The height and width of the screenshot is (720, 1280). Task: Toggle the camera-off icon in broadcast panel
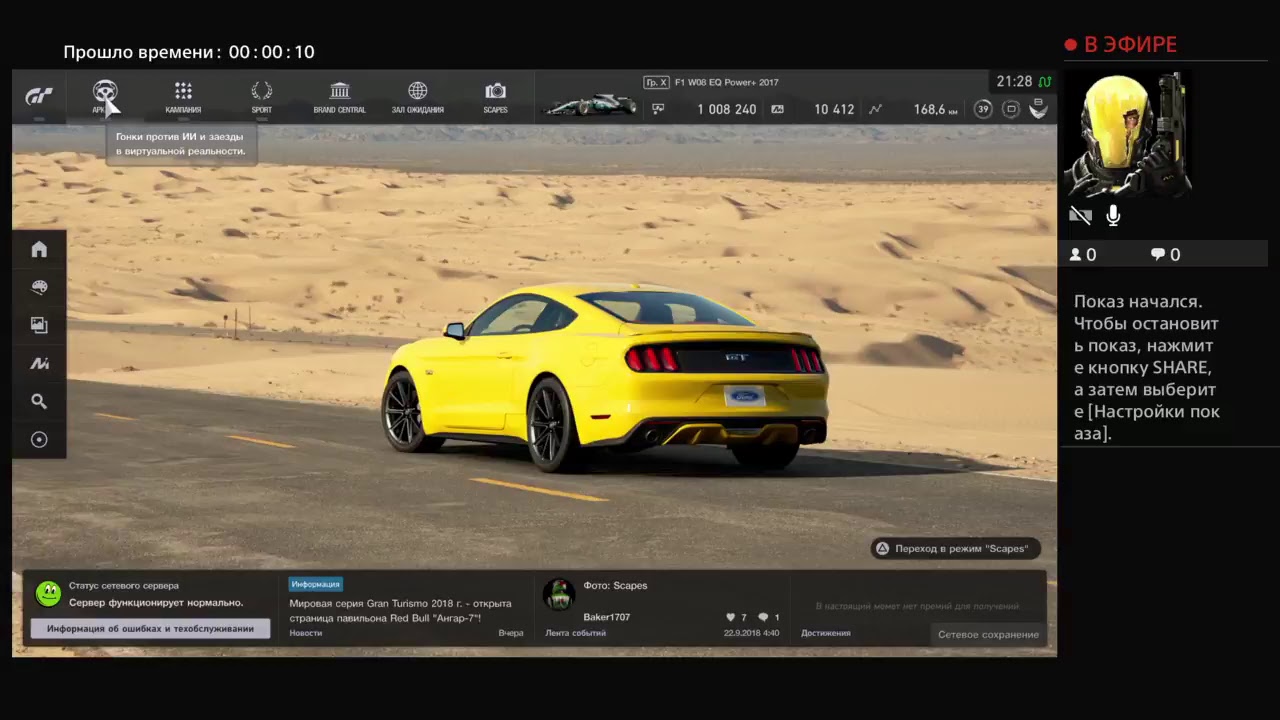1080,215
